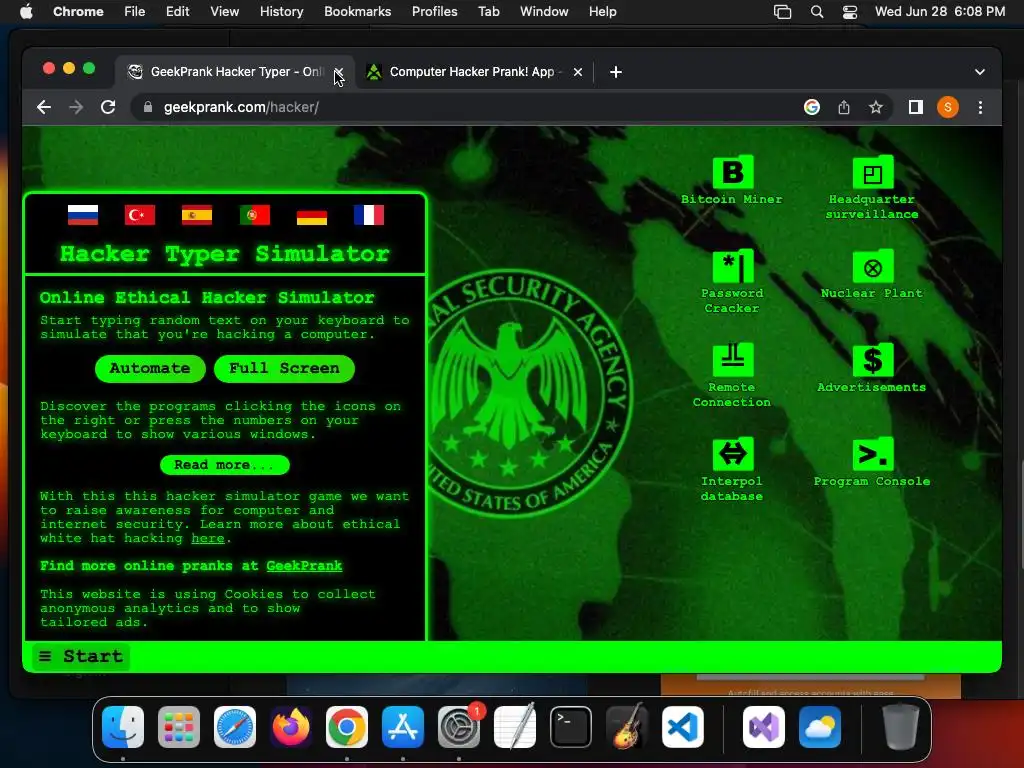The height and width of the screenshot is (768, 1024).
Task: Select the Spanish flag language
Action: [x=197, y=215]
